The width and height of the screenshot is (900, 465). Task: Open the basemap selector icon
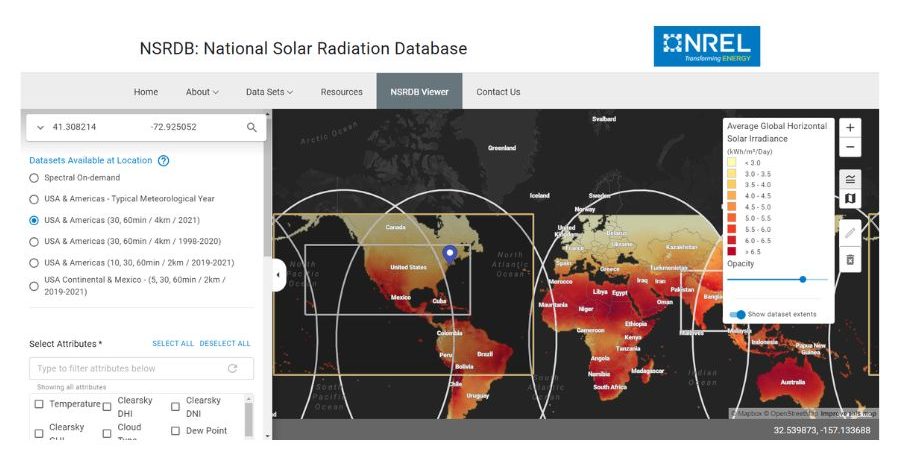(x=849, y=199)
